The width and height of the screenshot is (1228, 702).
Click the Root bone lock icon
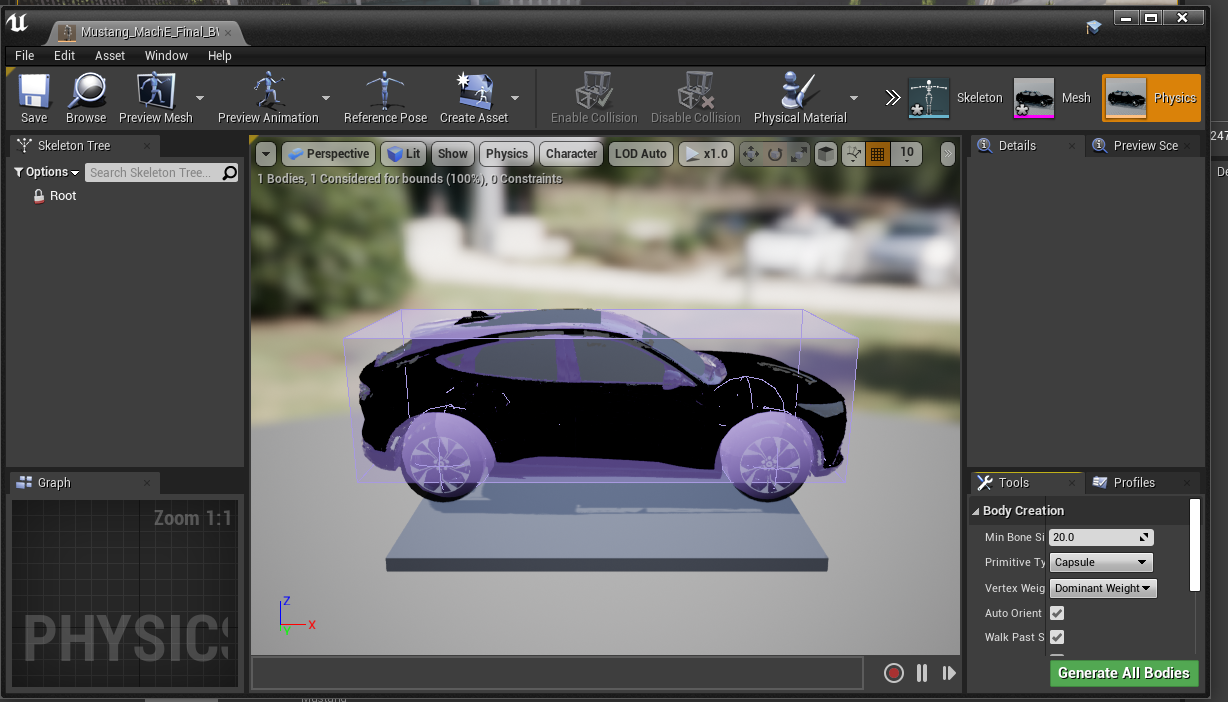point(39,196)
